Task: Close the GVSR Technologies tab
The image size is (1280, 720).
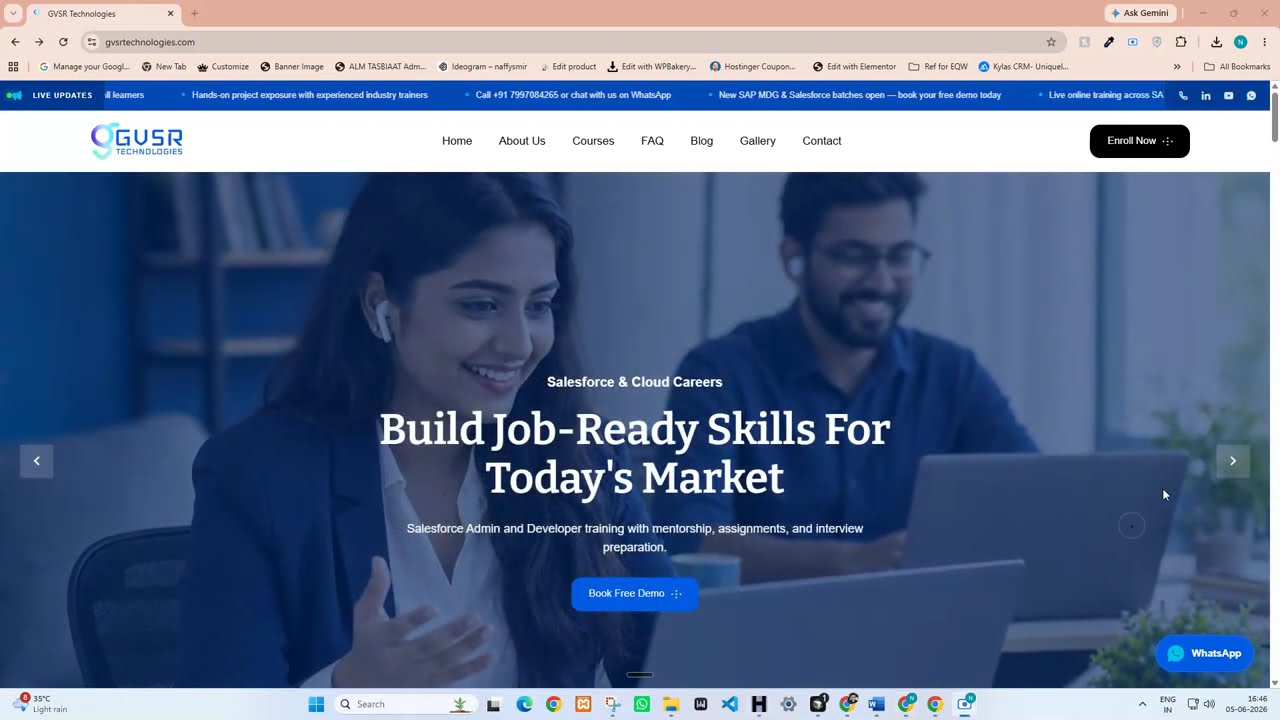Action: [x=170, y=14]
